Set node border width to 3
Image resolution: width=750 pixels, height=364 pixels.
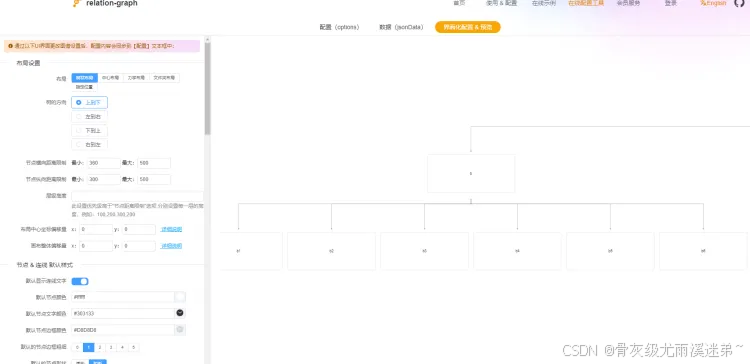pos(111,347)
